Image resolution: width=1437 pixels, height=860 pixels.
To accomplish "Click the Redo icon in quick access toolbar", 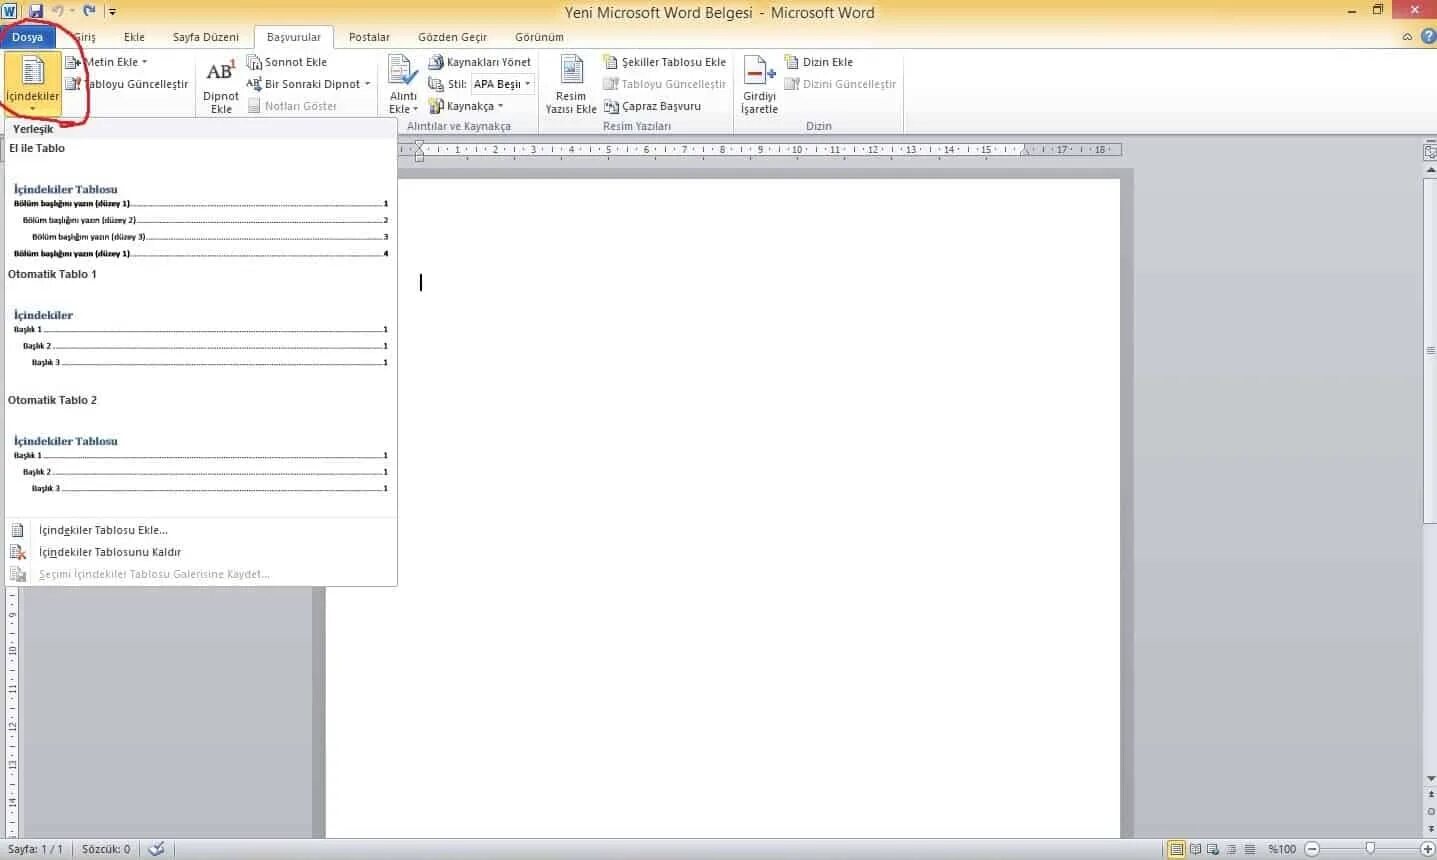I will [x=89, y=11].
